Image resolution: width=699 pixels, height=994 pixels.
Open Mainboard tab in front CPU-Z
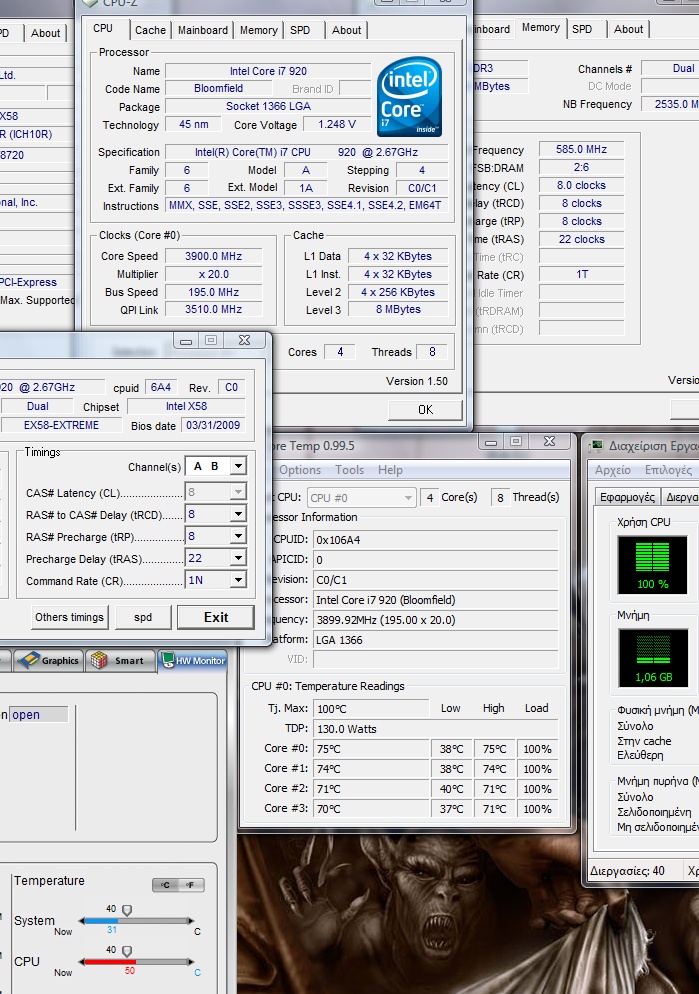click(x=203, y=30)
